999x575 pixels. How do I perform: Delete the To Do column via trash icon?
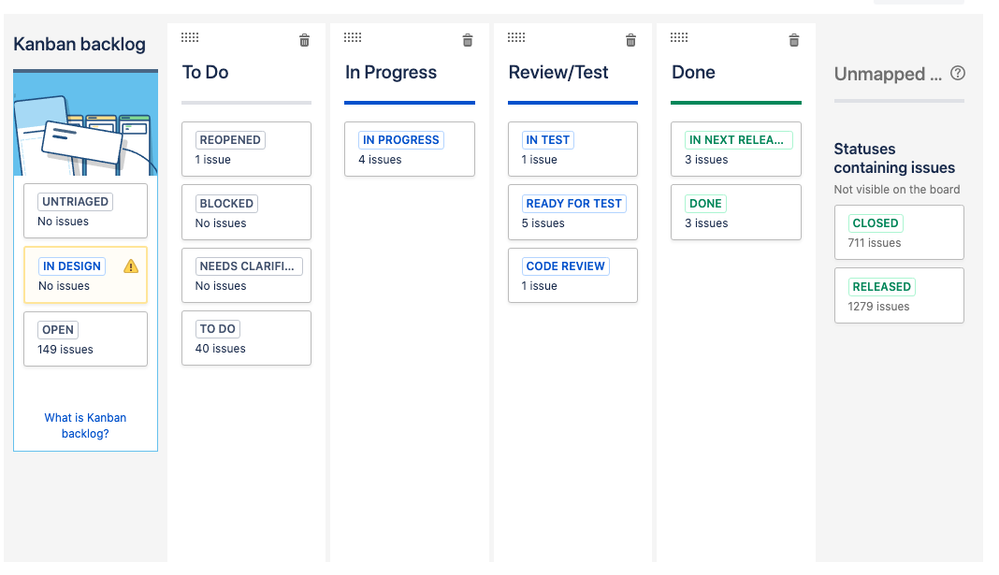click(x=305, y=41)
